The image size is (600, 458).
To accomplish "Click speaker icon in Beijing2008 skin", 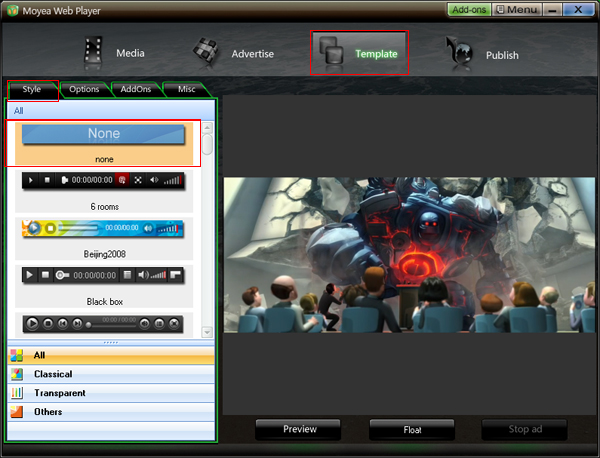I will [x=148, y=228].
